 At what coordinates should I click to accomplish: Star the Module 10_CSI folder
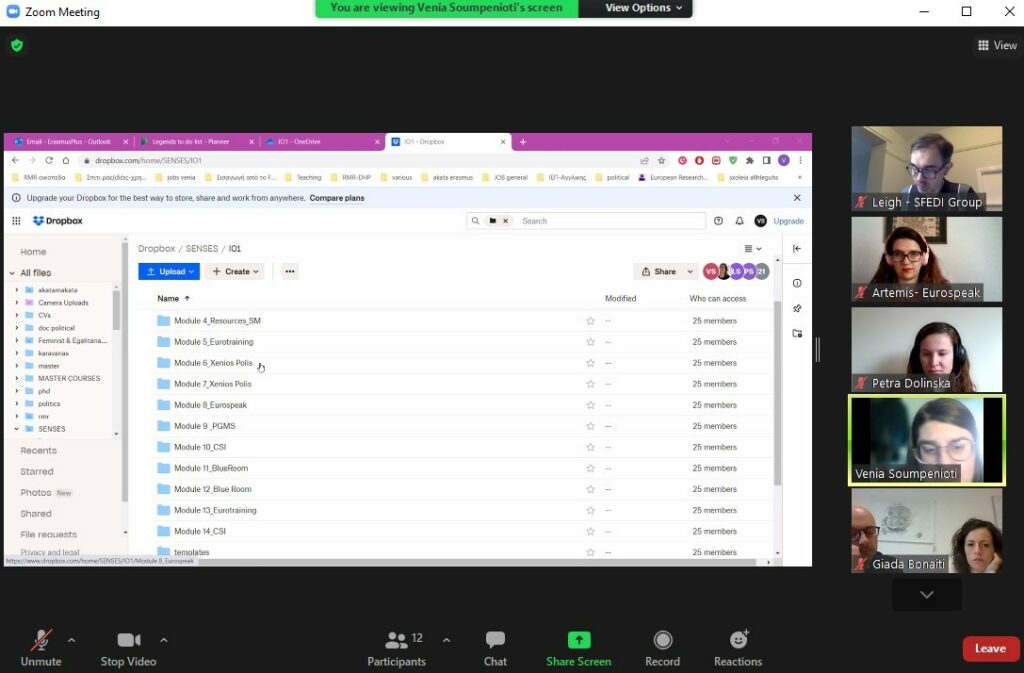(590, 447)
